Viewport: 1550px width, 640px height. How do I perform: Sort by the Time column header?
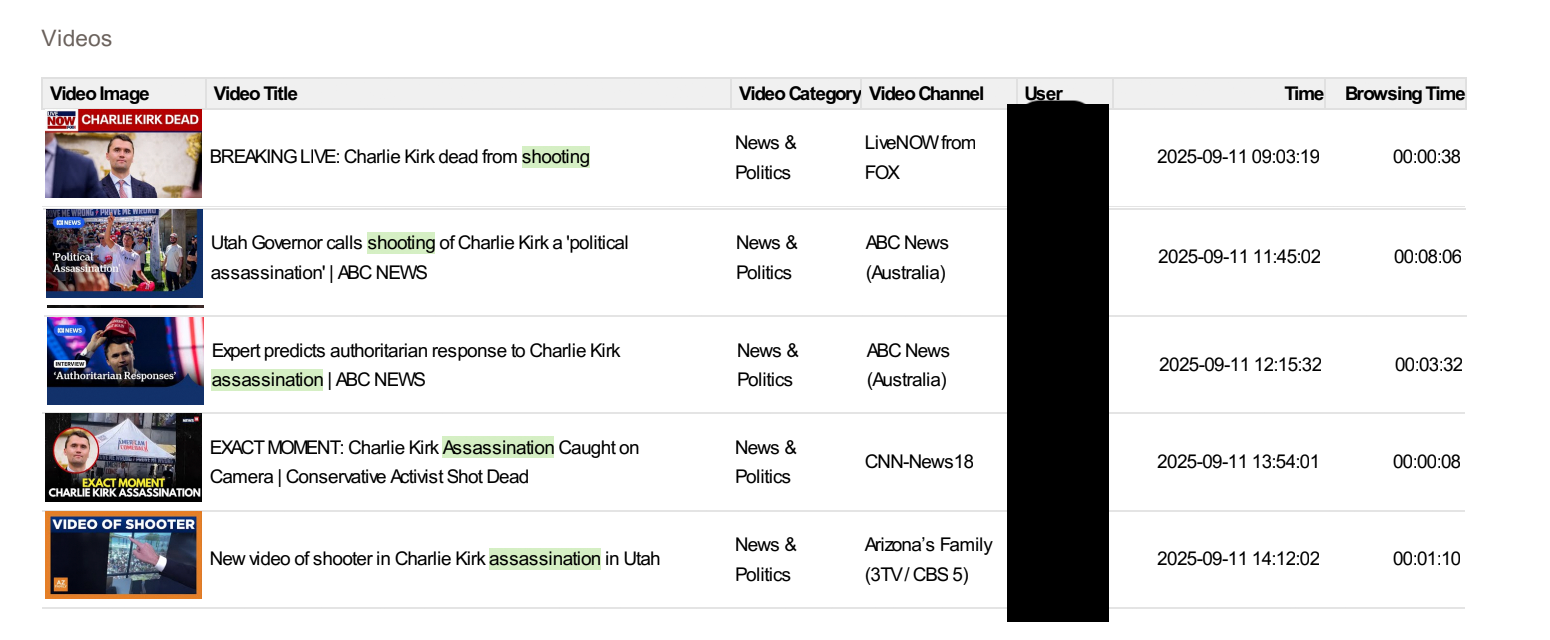click(x=1306, y=93)
